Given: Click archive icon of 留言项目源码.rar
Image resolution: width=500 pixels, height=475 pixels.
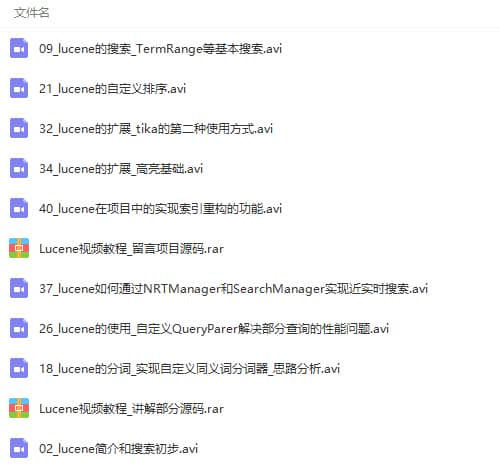Looking at the screenshot, I should 19,248.
